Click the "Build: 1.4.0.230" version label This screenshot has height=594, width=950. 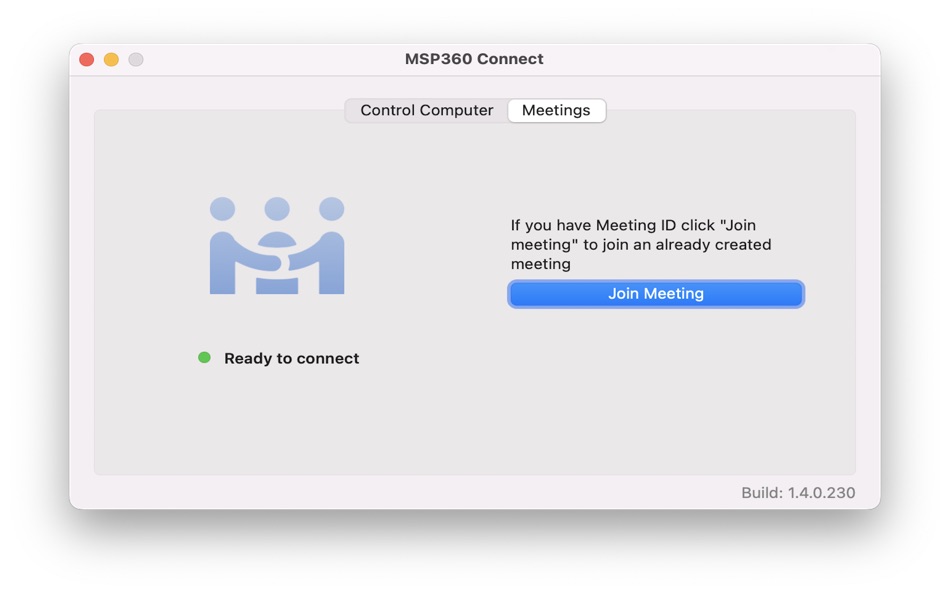tap(798, 493)
